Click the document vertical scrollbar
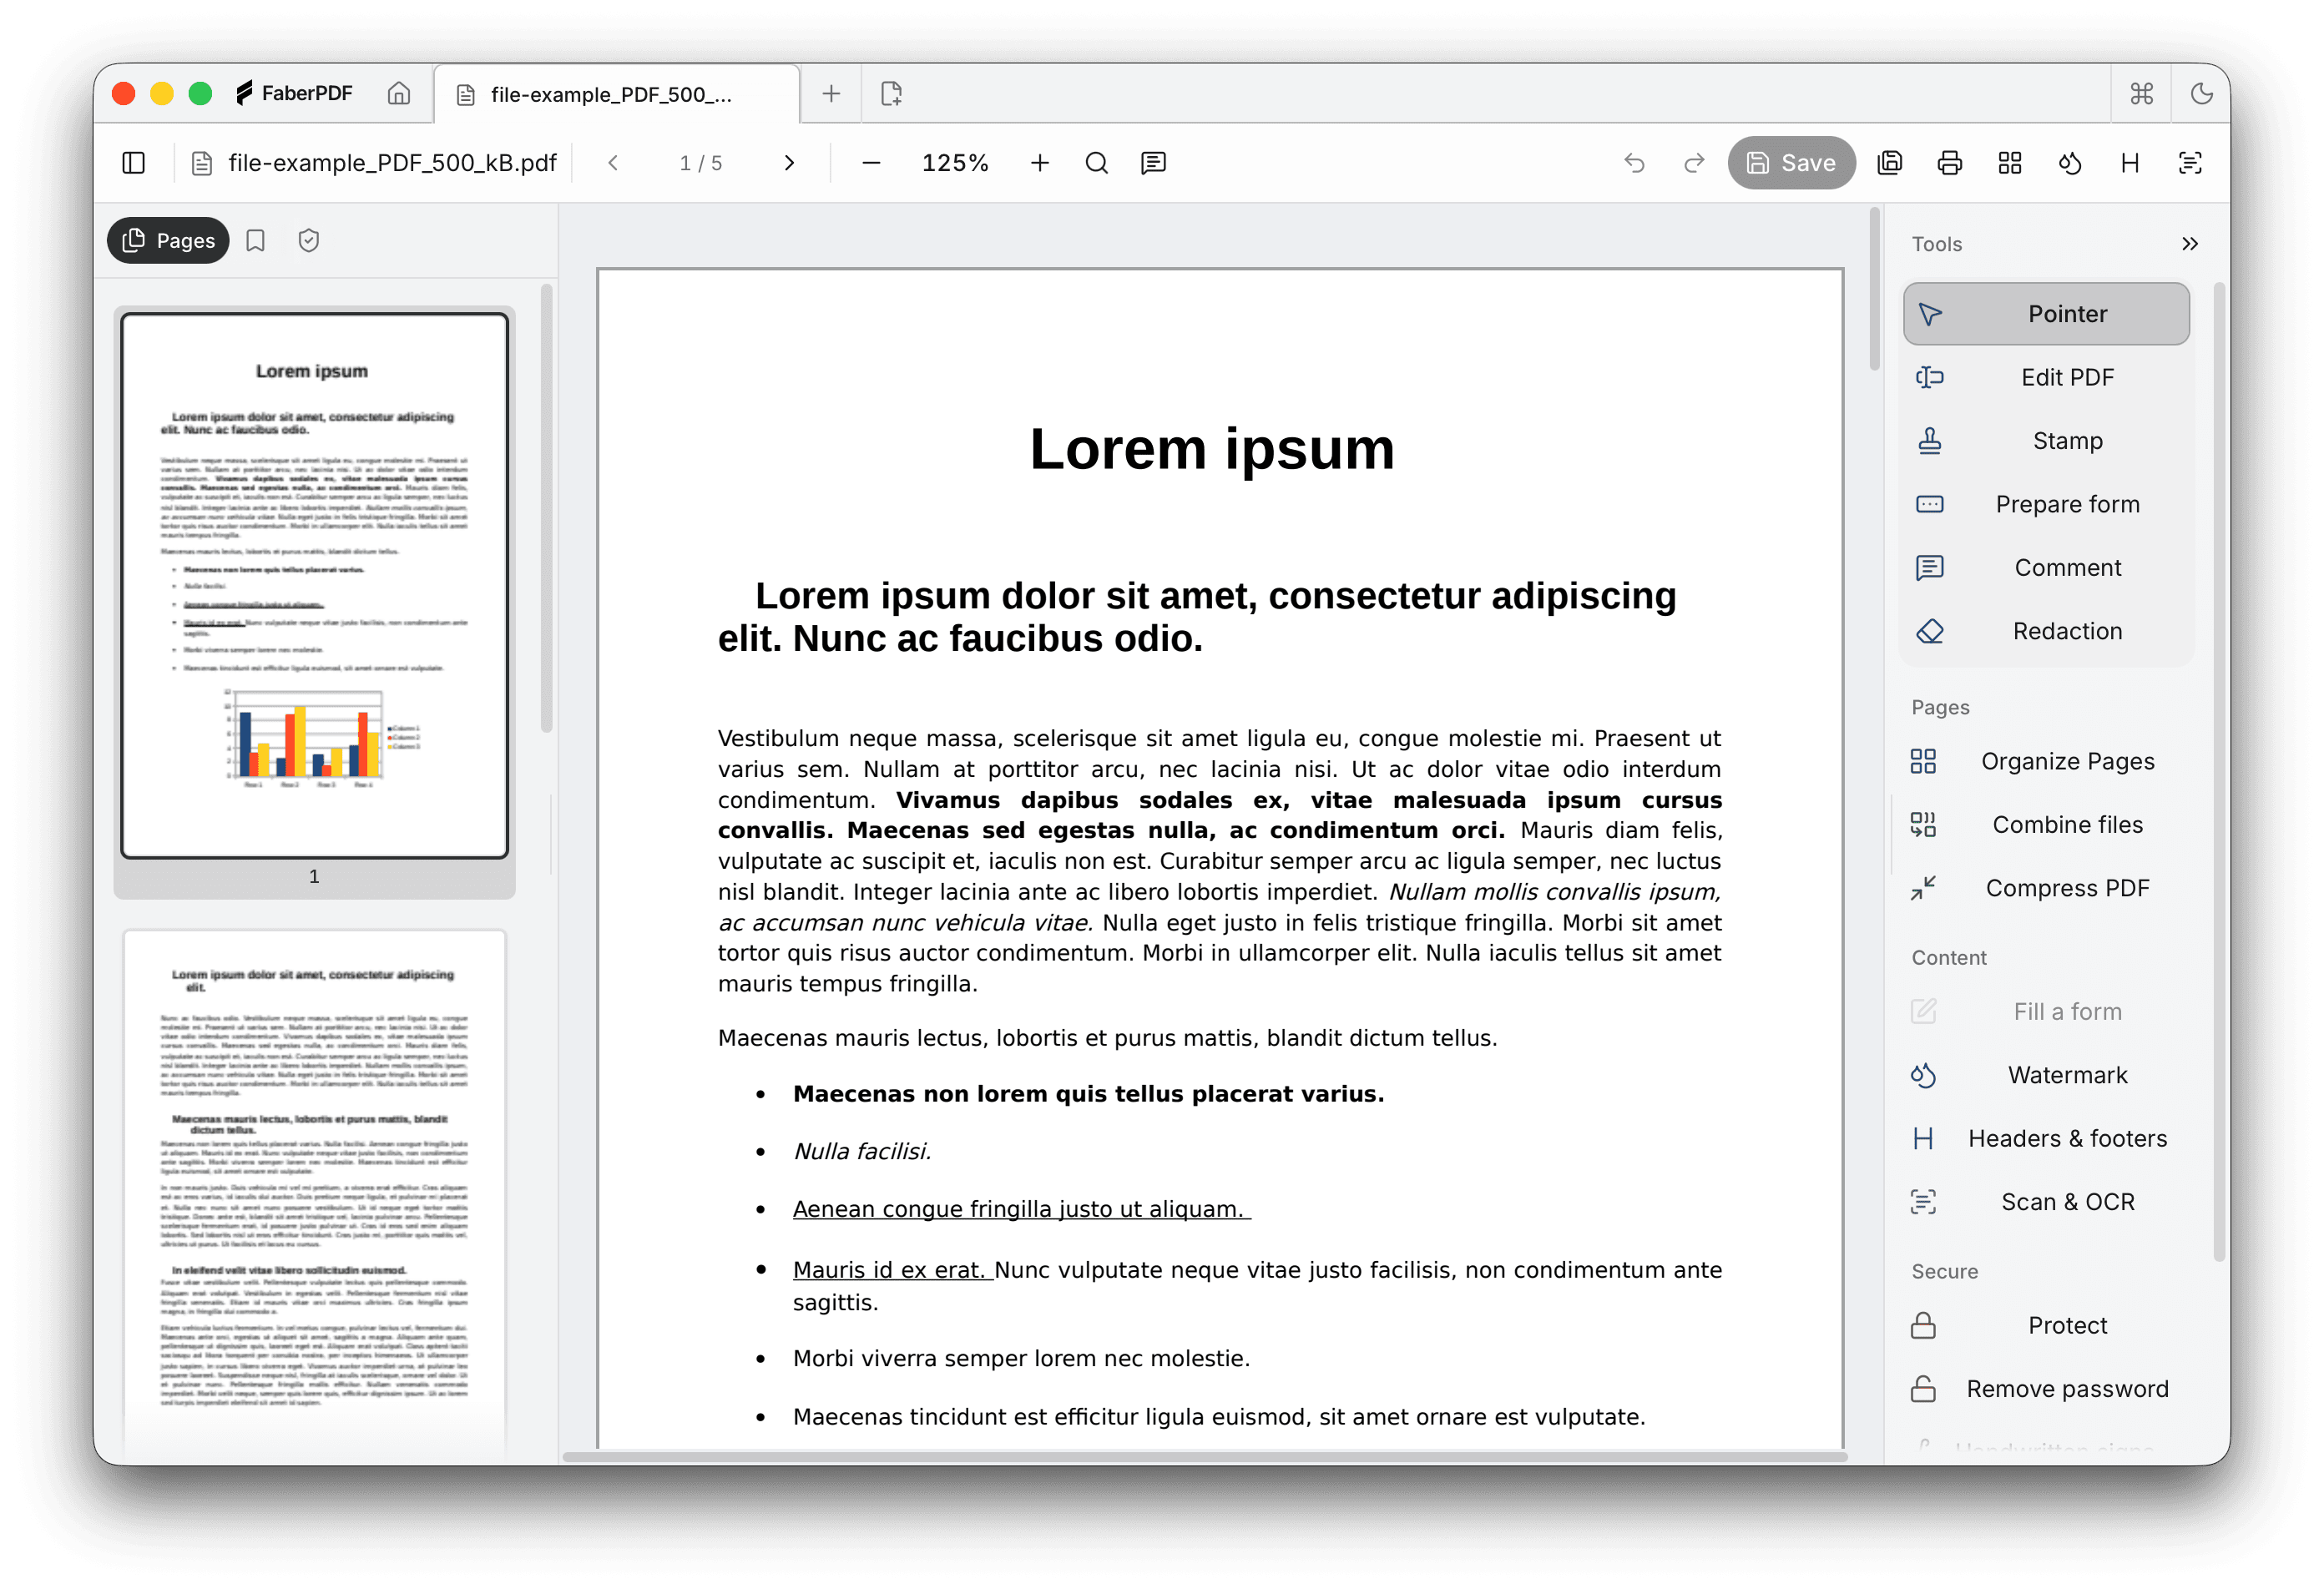The height and width of the screenshot is (1589, 2324). pos(1875,290)
